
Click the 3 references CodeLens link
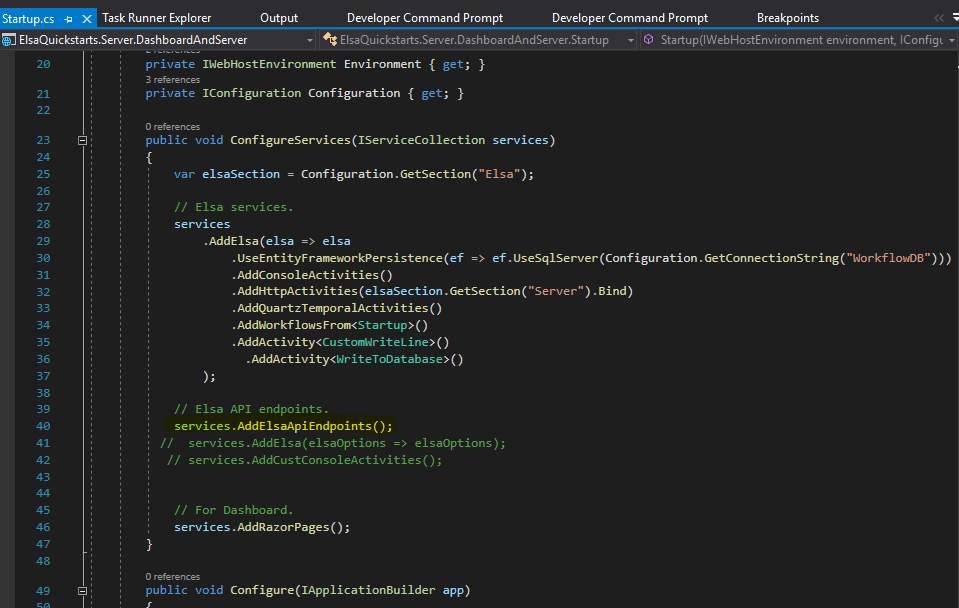click(x=172, y=78)
